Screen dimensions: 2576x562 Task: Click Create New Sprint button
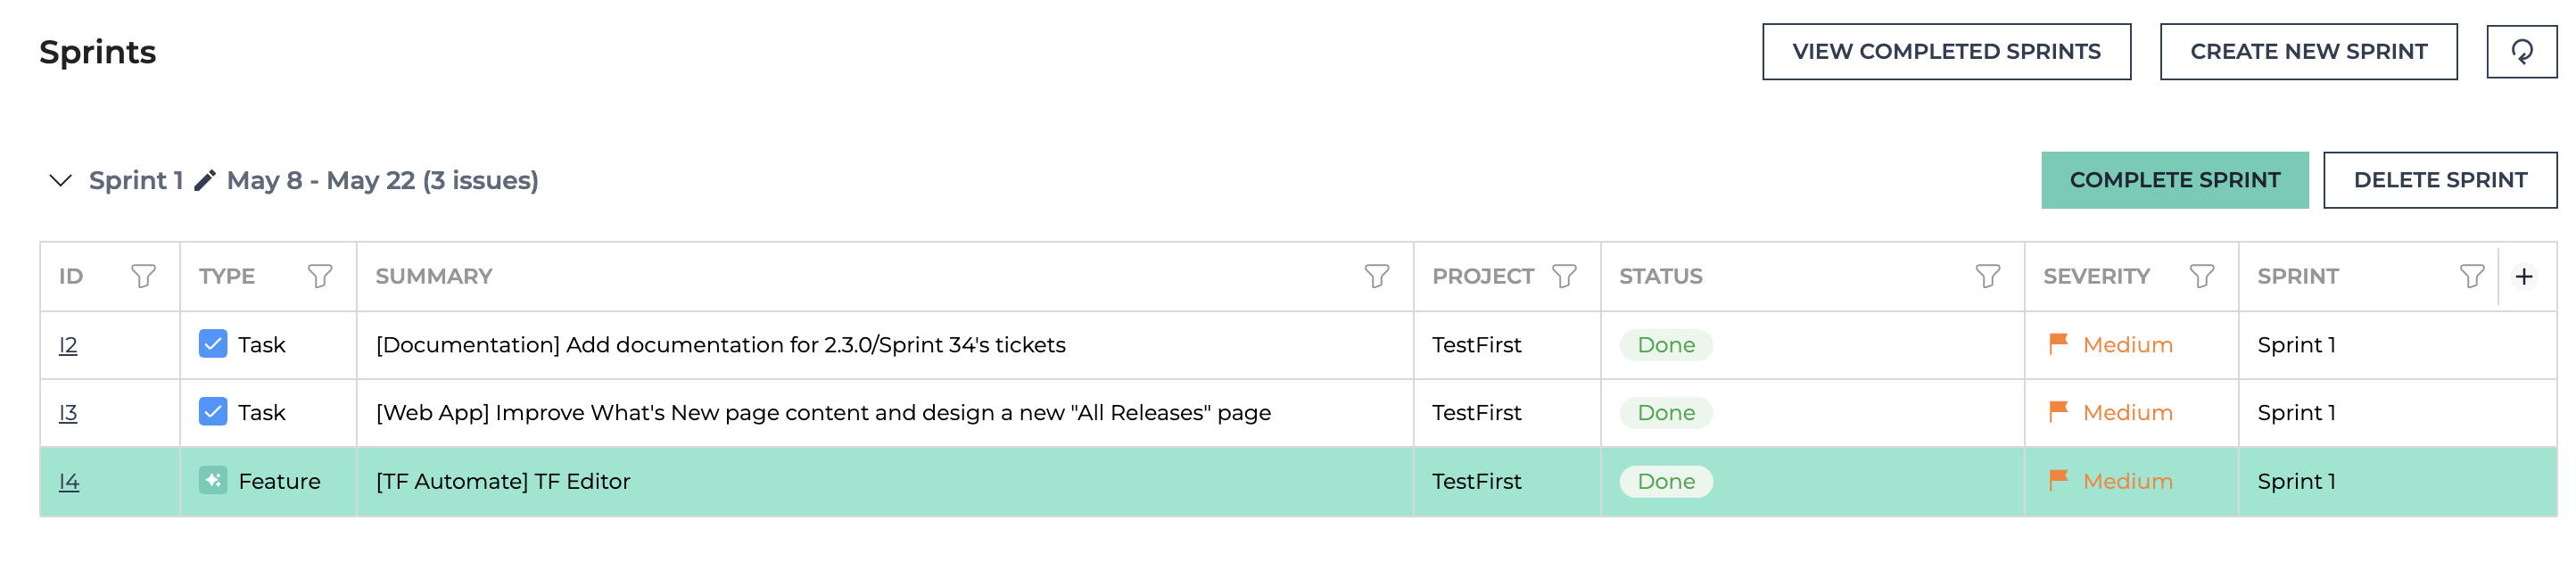(2308, 51)
